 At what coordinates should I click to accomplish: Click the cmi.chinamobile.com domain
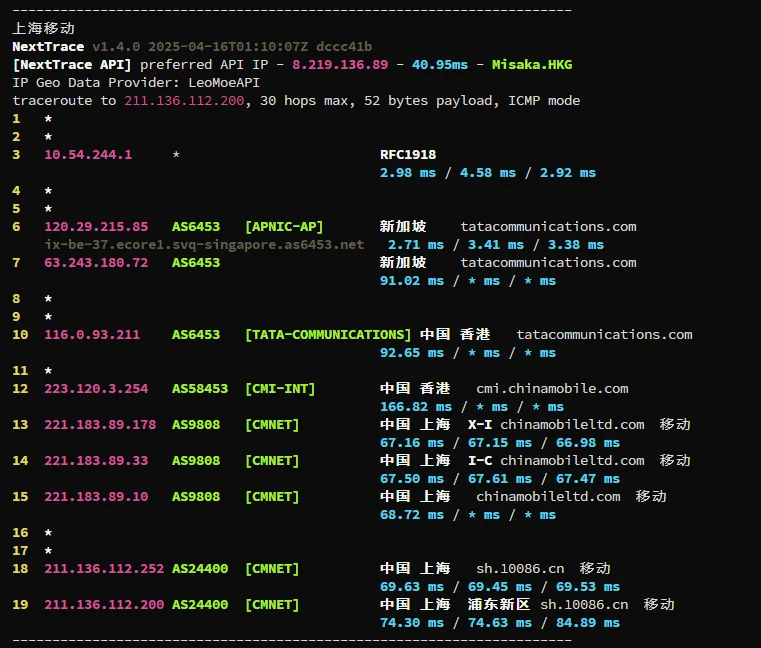pos(552,389)
